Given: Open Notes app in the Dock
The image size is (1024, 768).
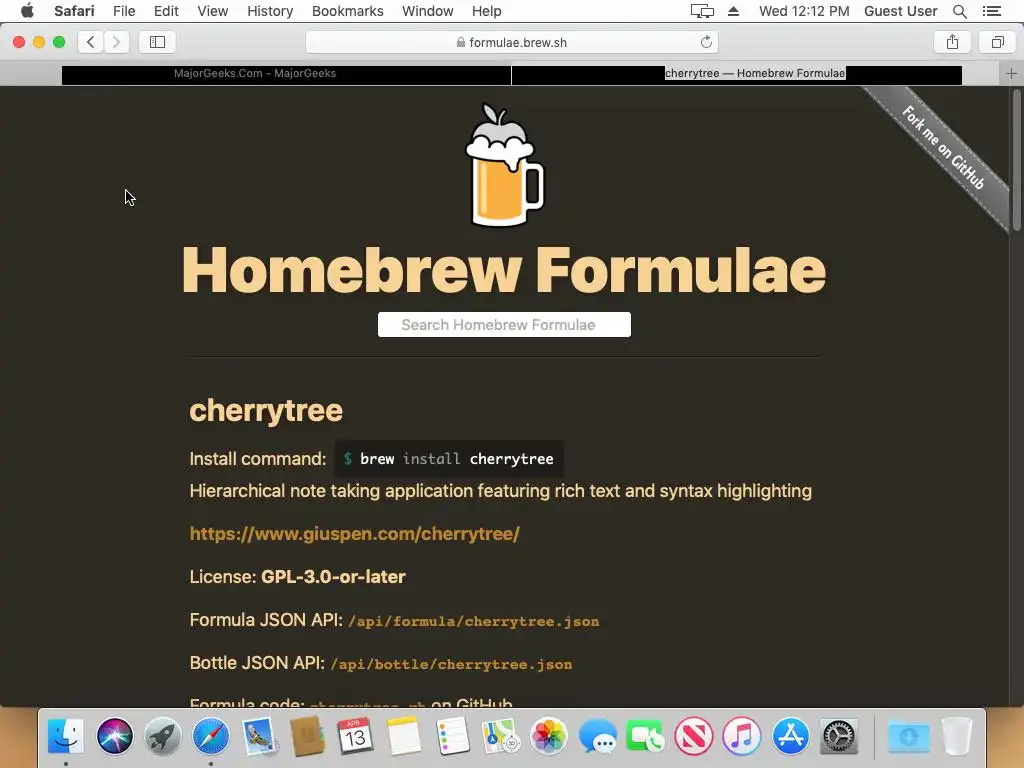Looking at the screenshot, I should pos(404,736).
